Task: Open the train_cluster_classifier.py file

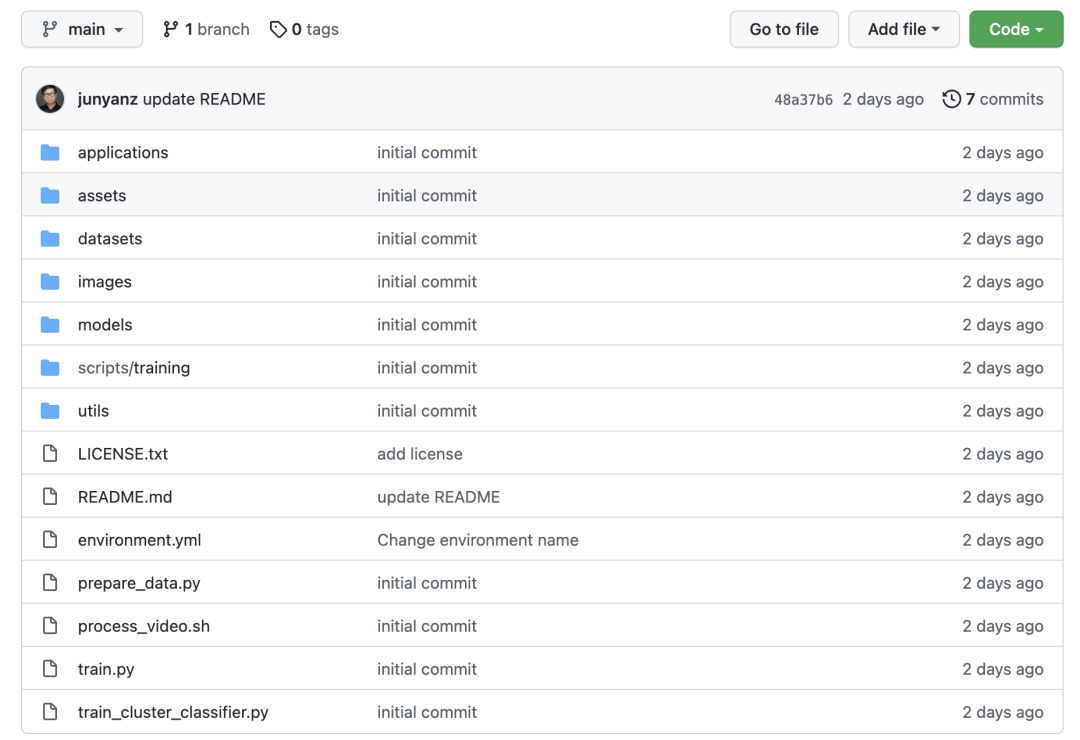Action: [x=173, y=712]
